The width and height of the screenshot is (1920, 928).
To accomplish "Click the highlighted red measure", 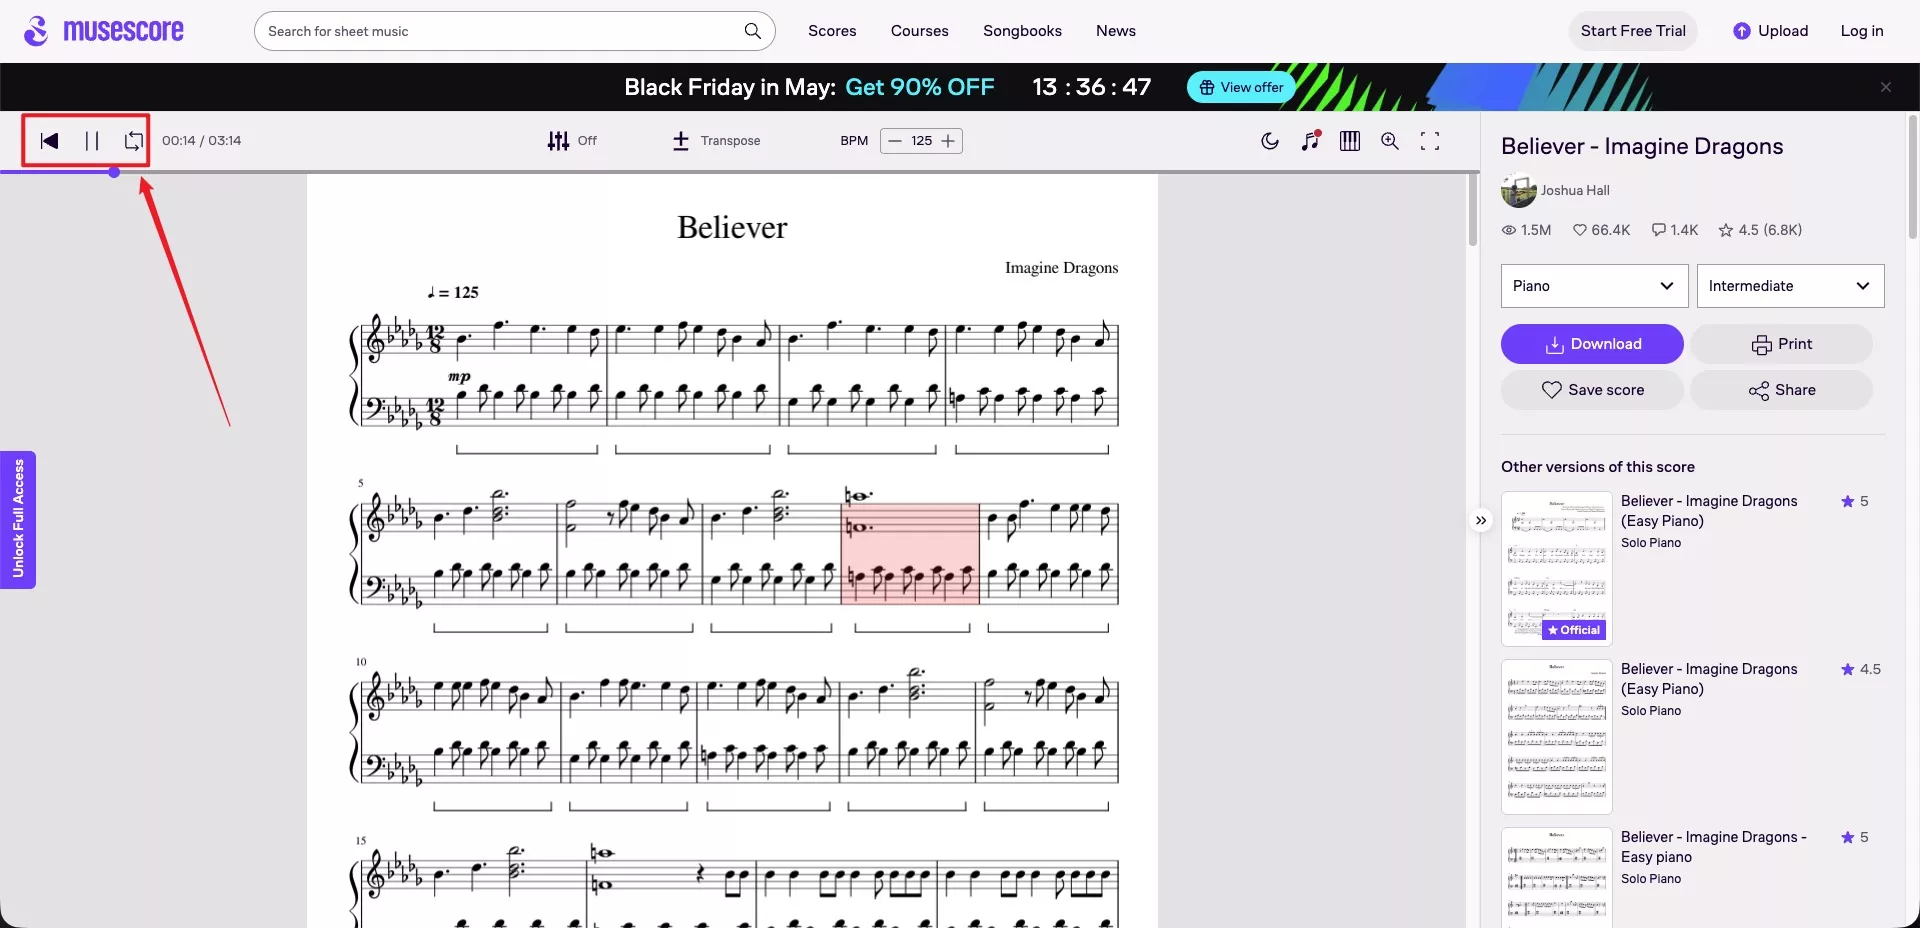I will [x=910, y=554].
